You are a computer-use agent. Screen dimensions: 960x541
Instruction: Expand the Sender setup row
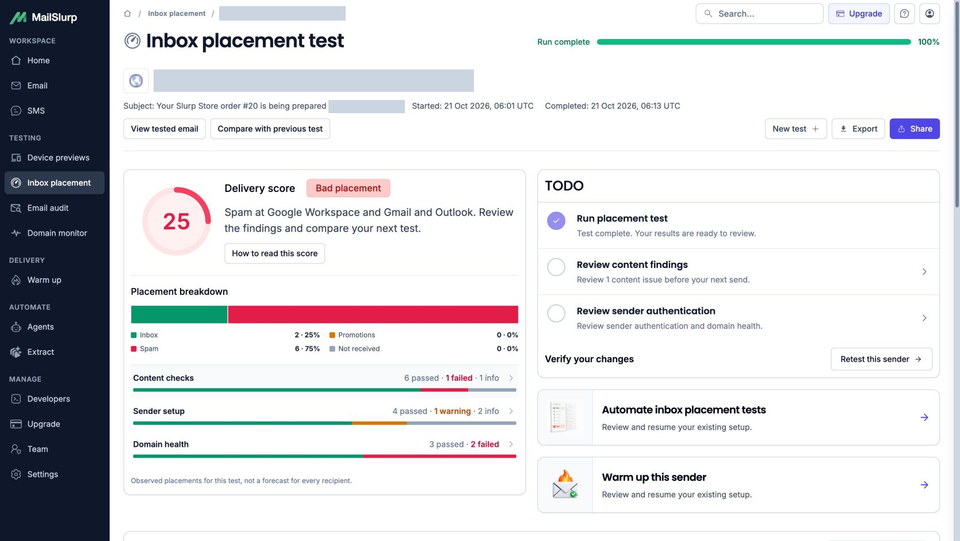324,414
